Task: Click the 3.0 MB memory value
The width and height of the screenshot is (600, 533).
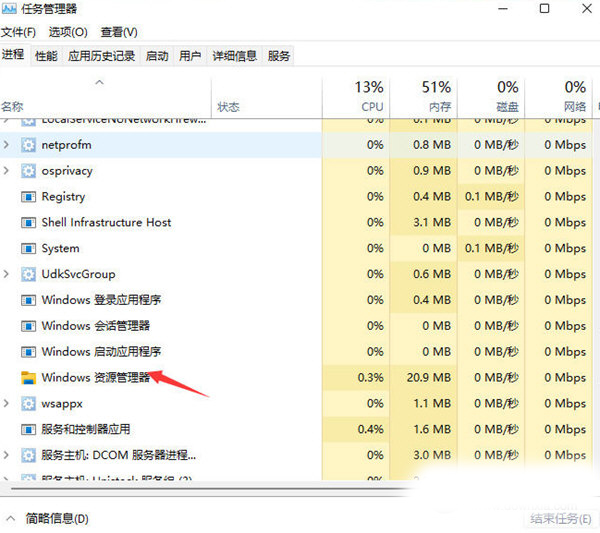Action: click(x=432, y=455)
